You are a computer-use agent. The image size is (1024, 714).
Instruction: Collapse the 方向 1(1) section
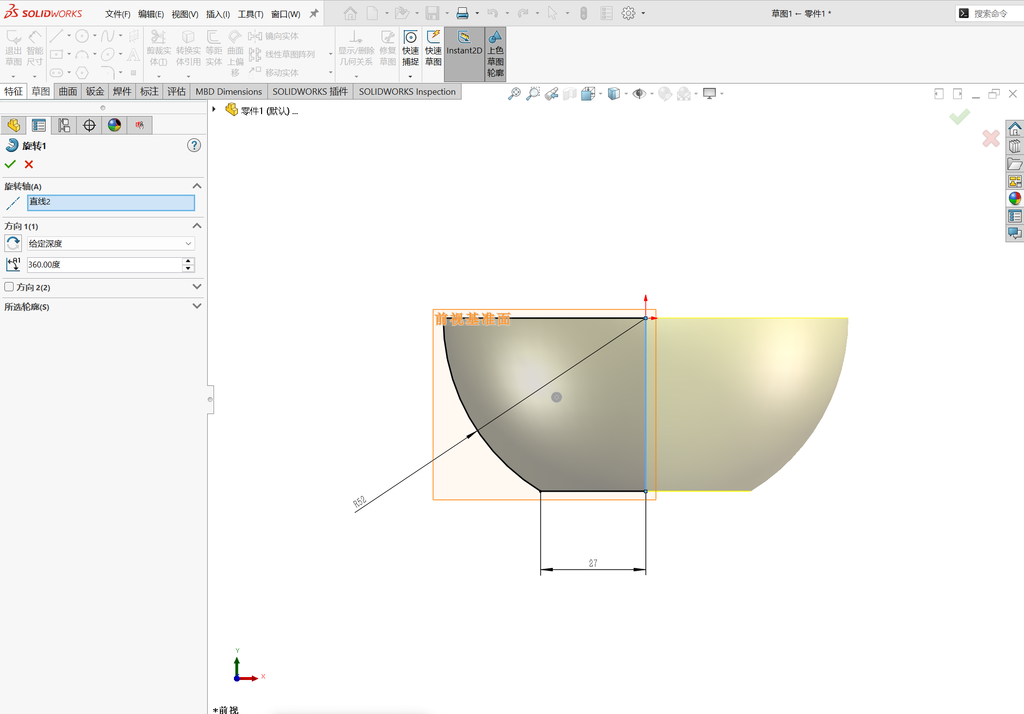[x=197, y=225]
